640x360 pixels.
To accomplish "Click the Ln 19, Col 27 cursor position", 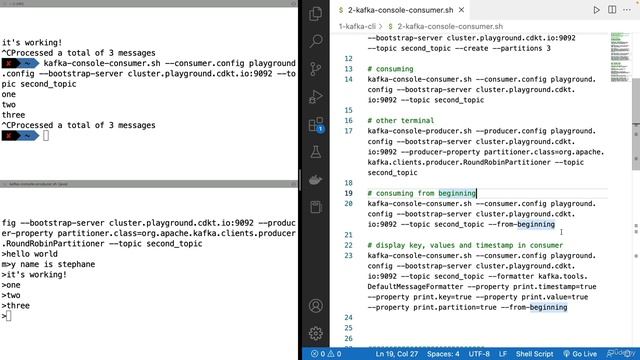I will (397, 354).
